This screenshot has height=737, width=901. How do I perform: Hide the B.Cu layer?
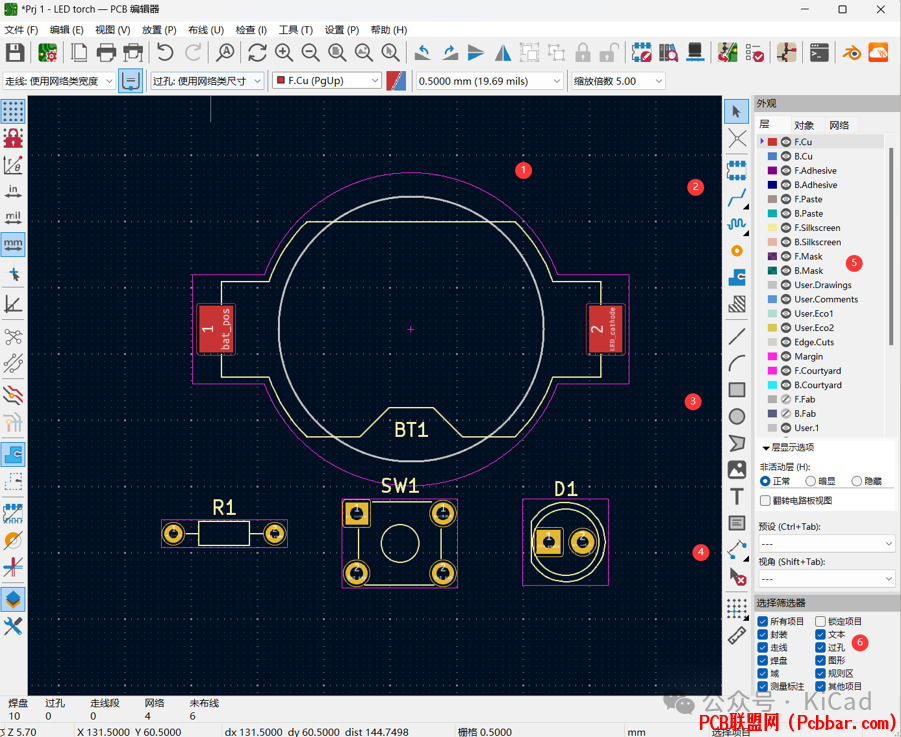pyautogui.click(x=786, y=156)
